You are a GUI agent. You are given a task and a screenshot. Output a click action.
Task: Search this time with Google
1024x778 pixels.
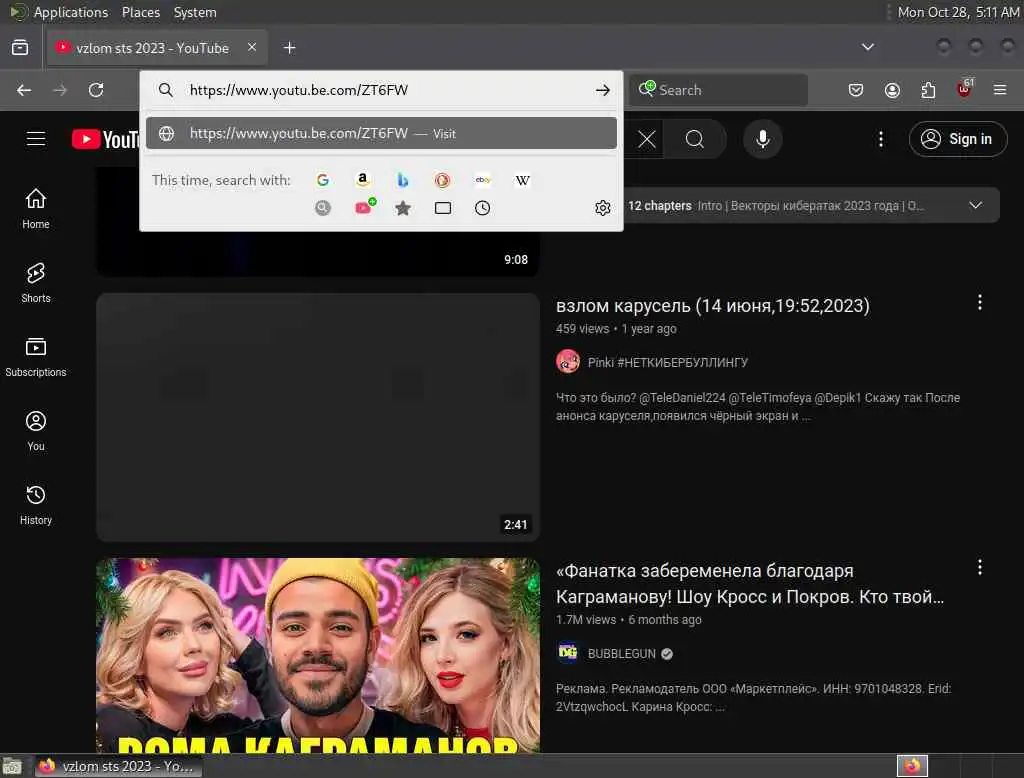tap(323, 180)
